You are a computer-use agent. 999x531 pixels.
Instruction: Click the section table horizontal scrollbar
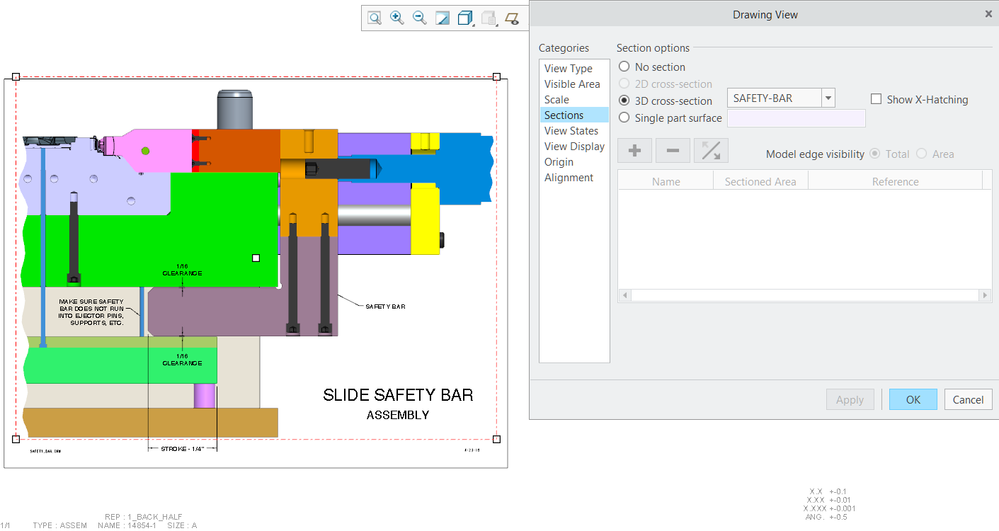798,295
